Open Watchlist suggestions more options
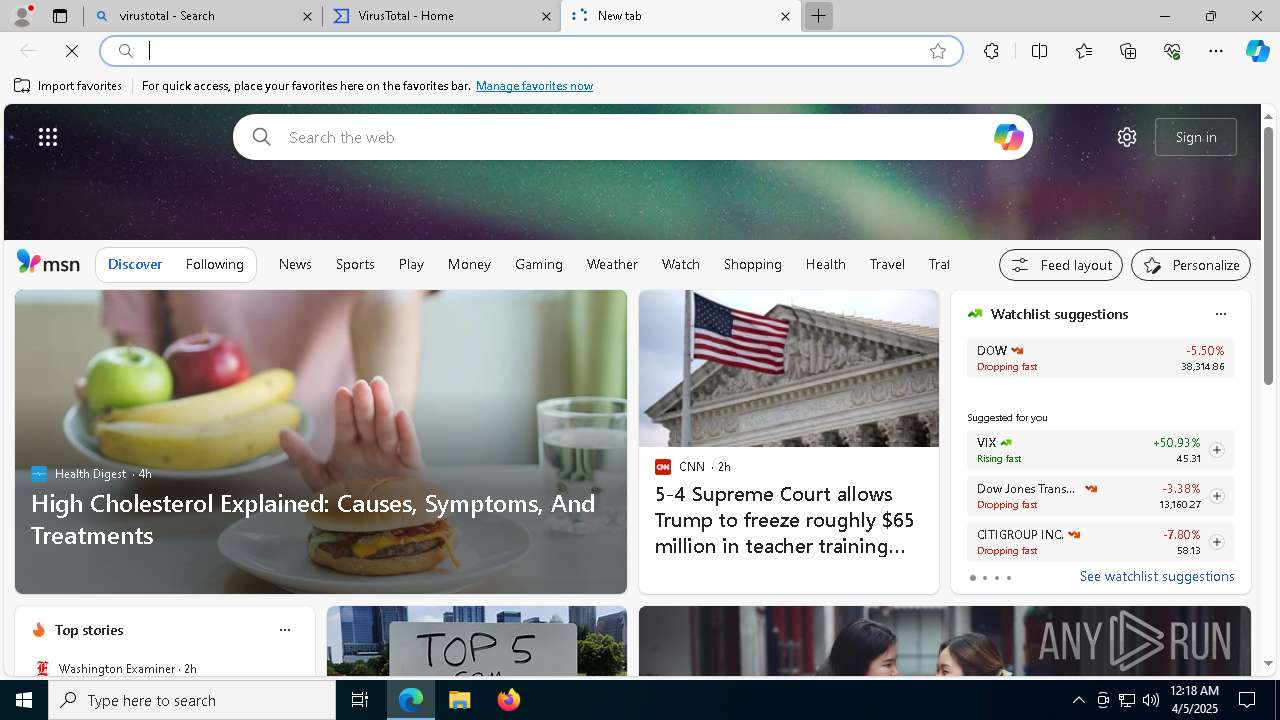The height and width of the screenshot is (720, 1280). (1220, 314)
